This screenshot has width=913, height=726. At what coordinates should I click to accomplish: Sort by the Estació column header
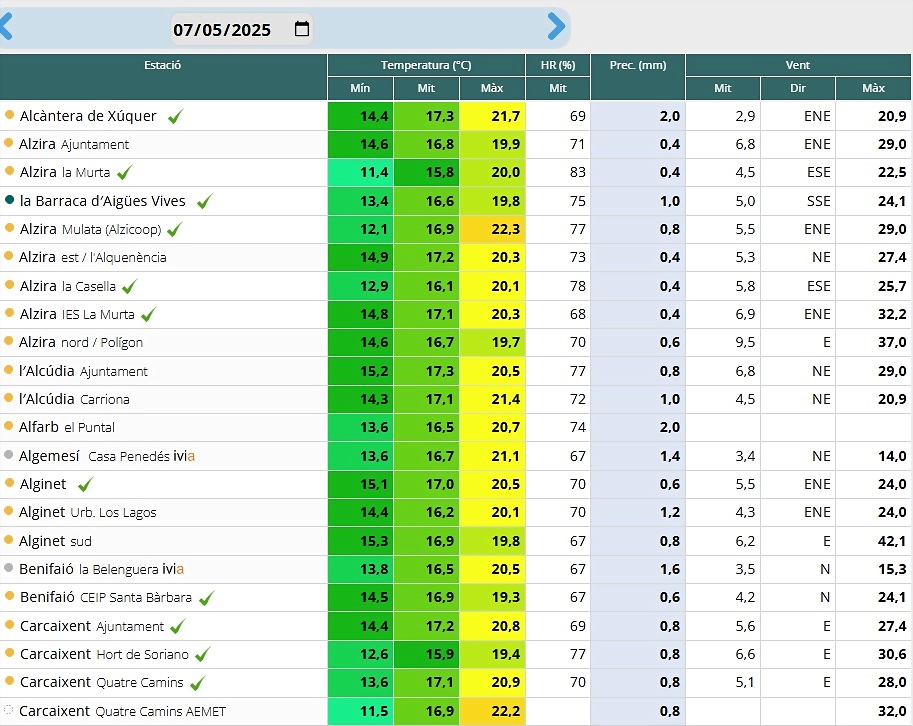coord(163,76)
